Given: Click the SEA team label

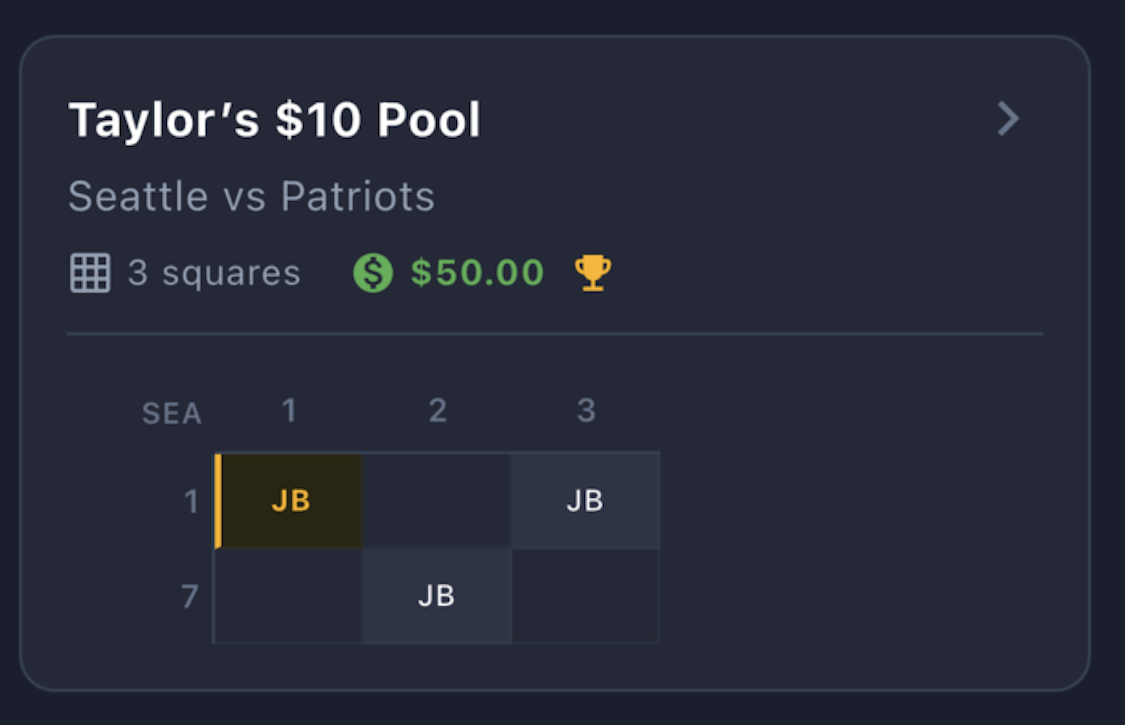Looking at the screenshot, I should coord(172,414).
